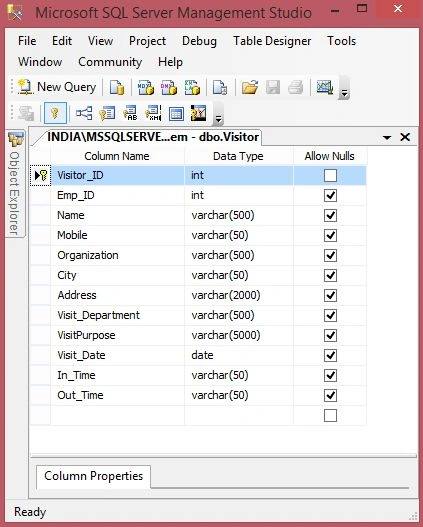
Task: Click the Visit_Department column name cell
Action: (118, 315)
